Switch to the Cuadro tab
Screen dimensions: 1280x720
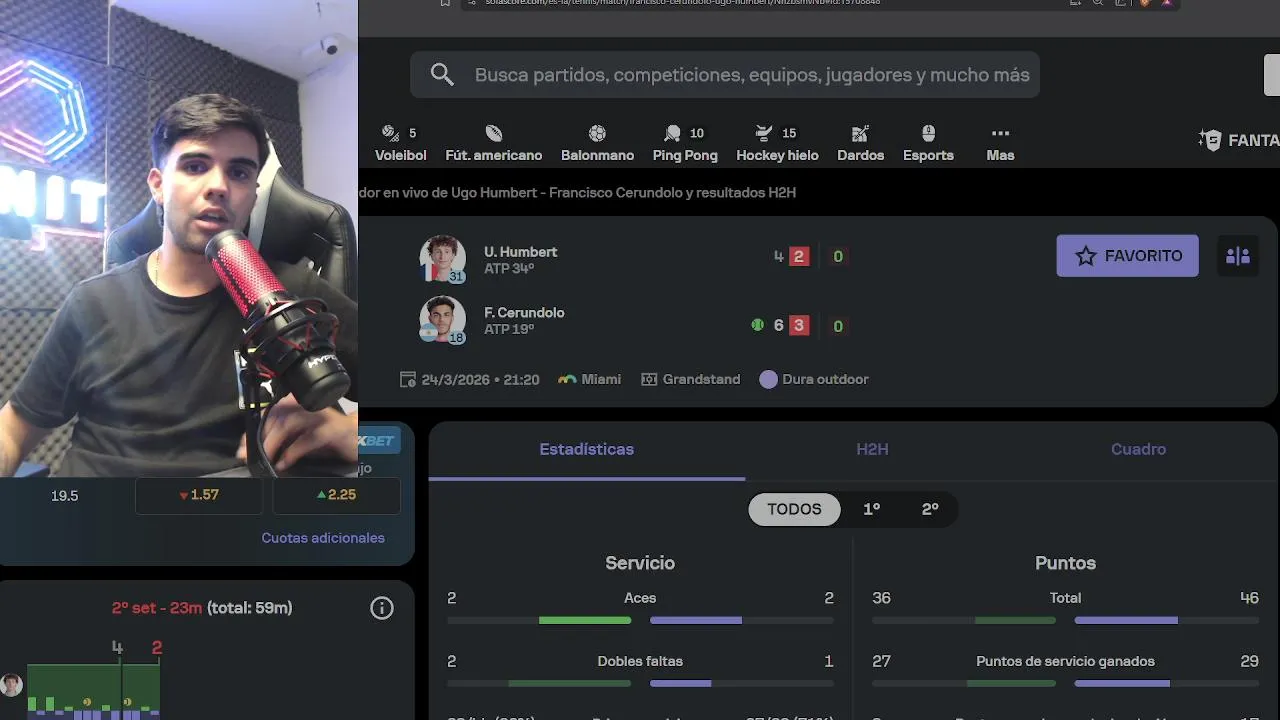(x=1138, y=450)
